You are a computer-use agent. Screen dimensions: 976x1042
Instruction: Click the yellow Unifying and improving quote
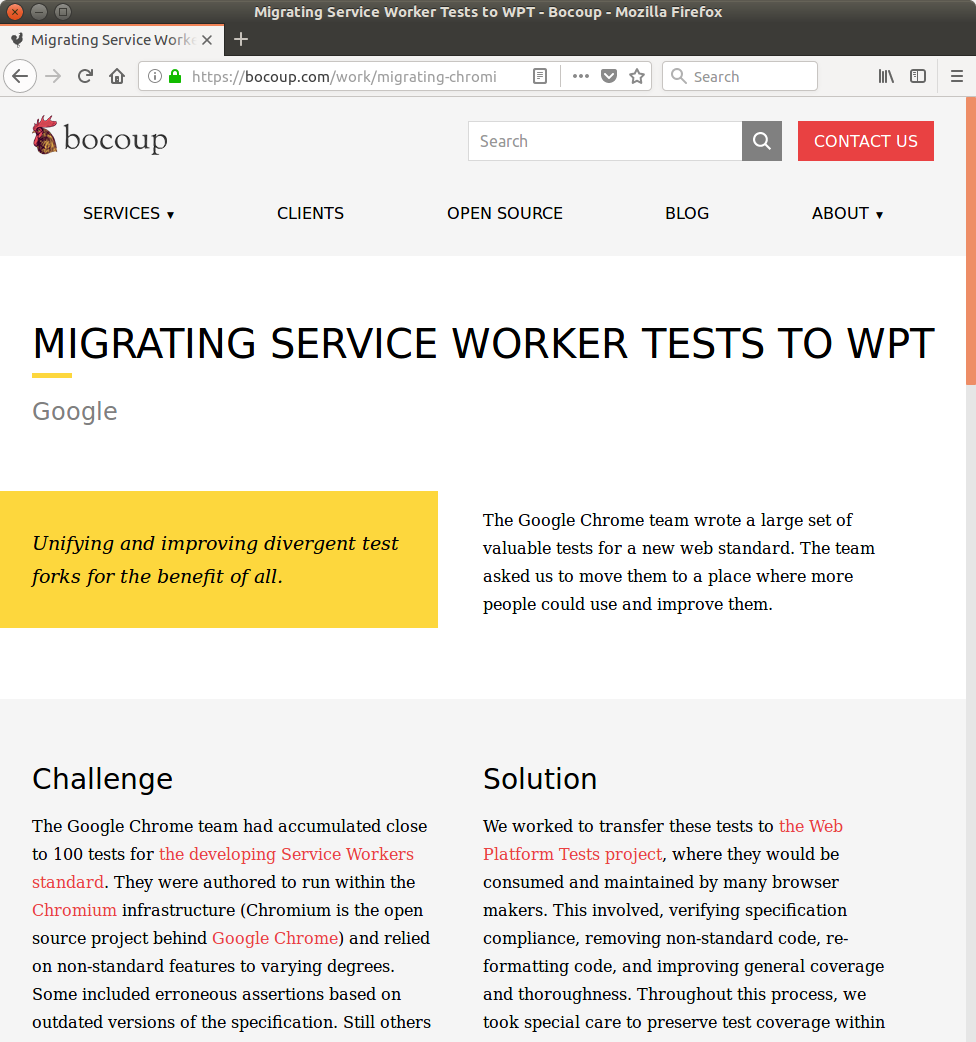coord(219,560)
